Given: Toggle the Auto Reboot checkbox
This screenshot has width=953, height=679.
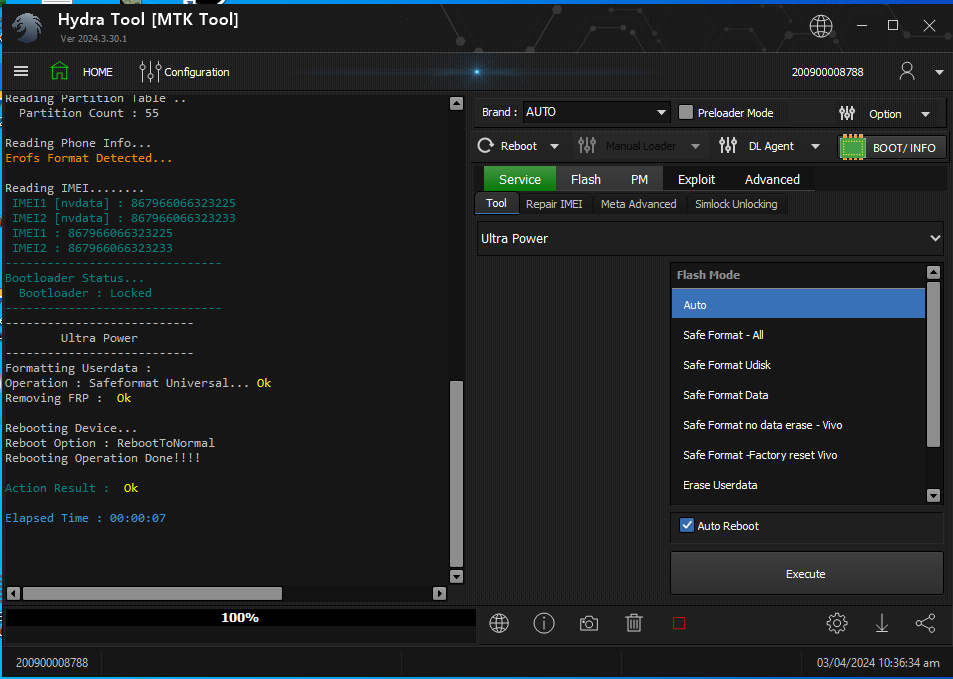Looking at the screenshot, I should point(687,525).
